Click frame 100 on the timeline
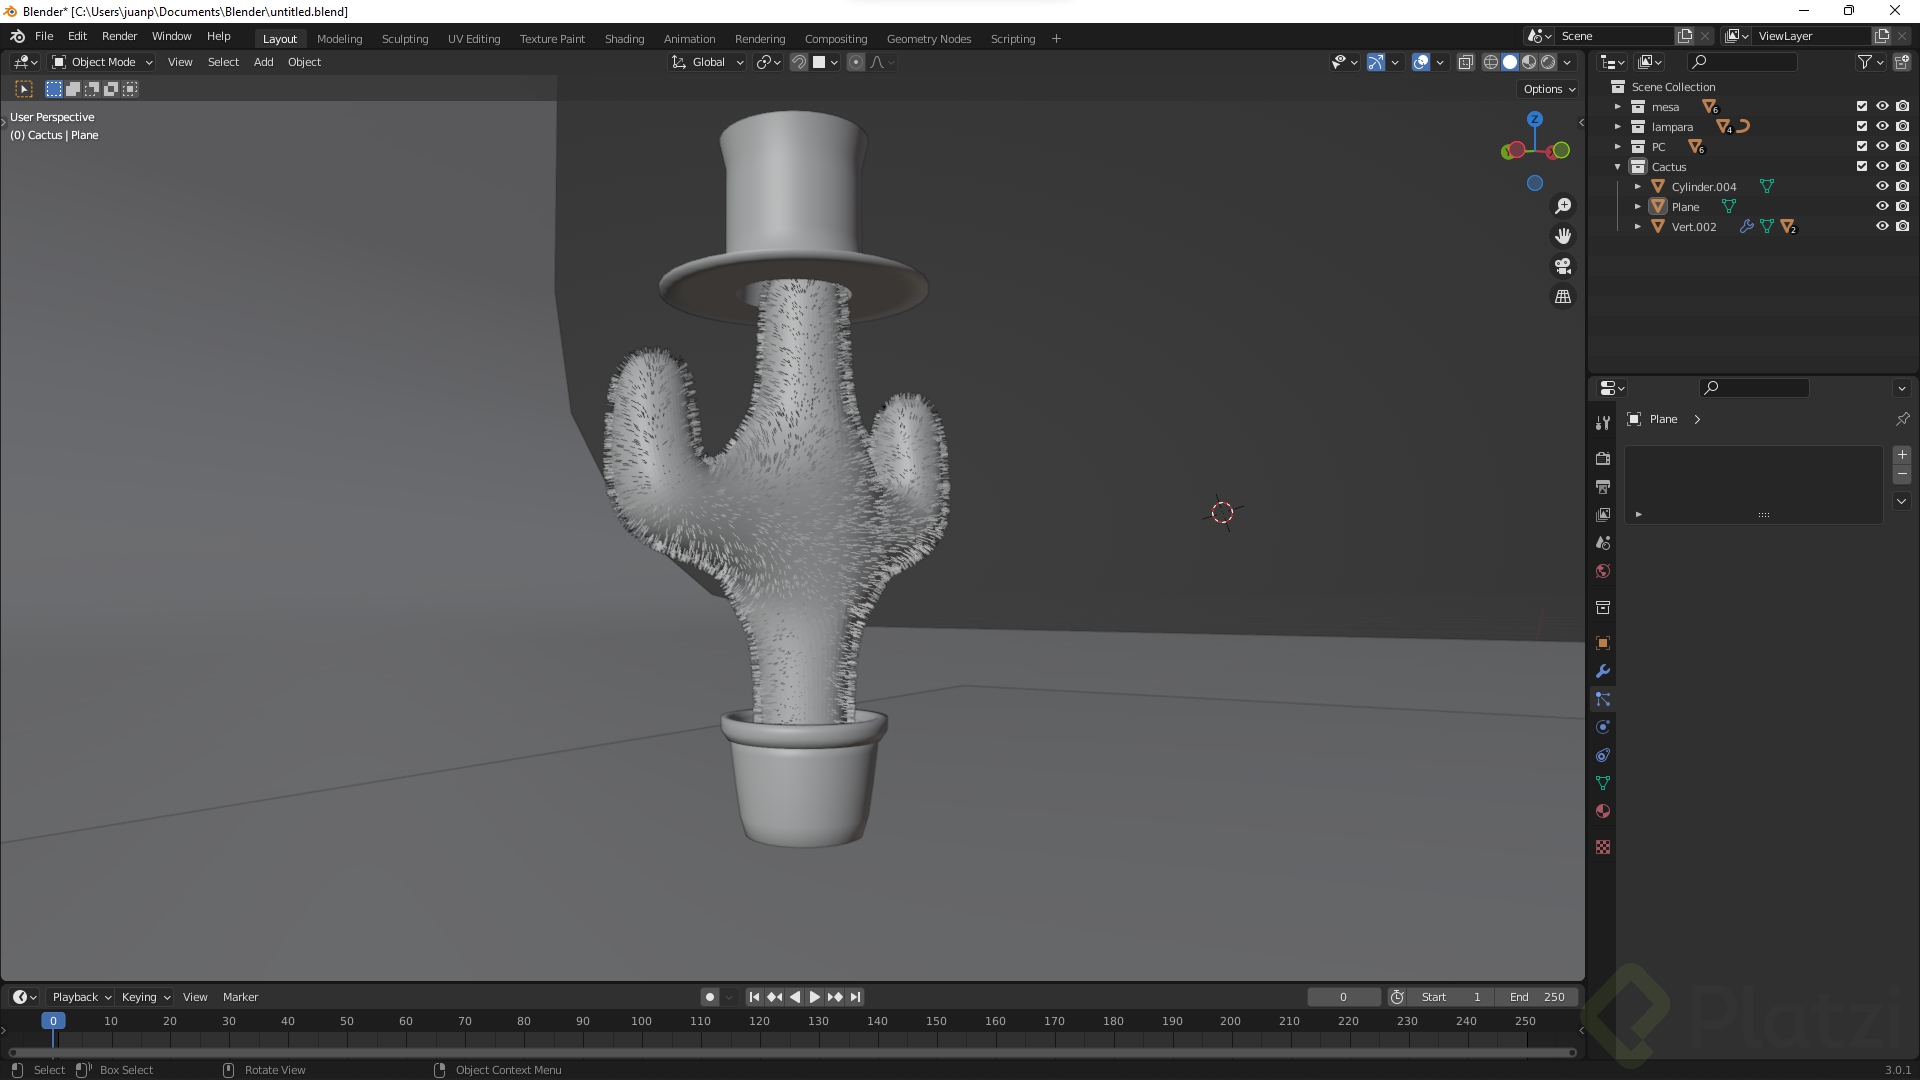This screenshot has width=1920, height=1080. pyautogui.click(x=641, y=1022)
